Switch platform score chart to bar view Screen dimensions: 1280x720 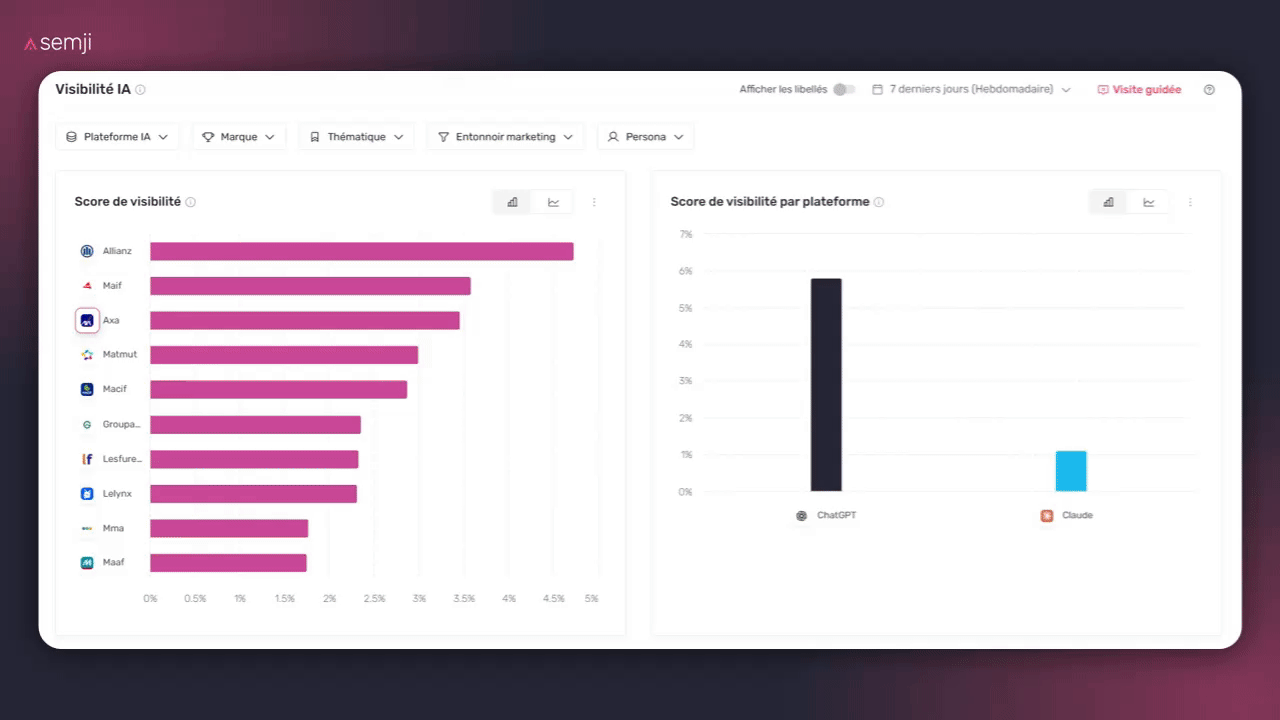pyautogui.click(x=1108, y=202)
